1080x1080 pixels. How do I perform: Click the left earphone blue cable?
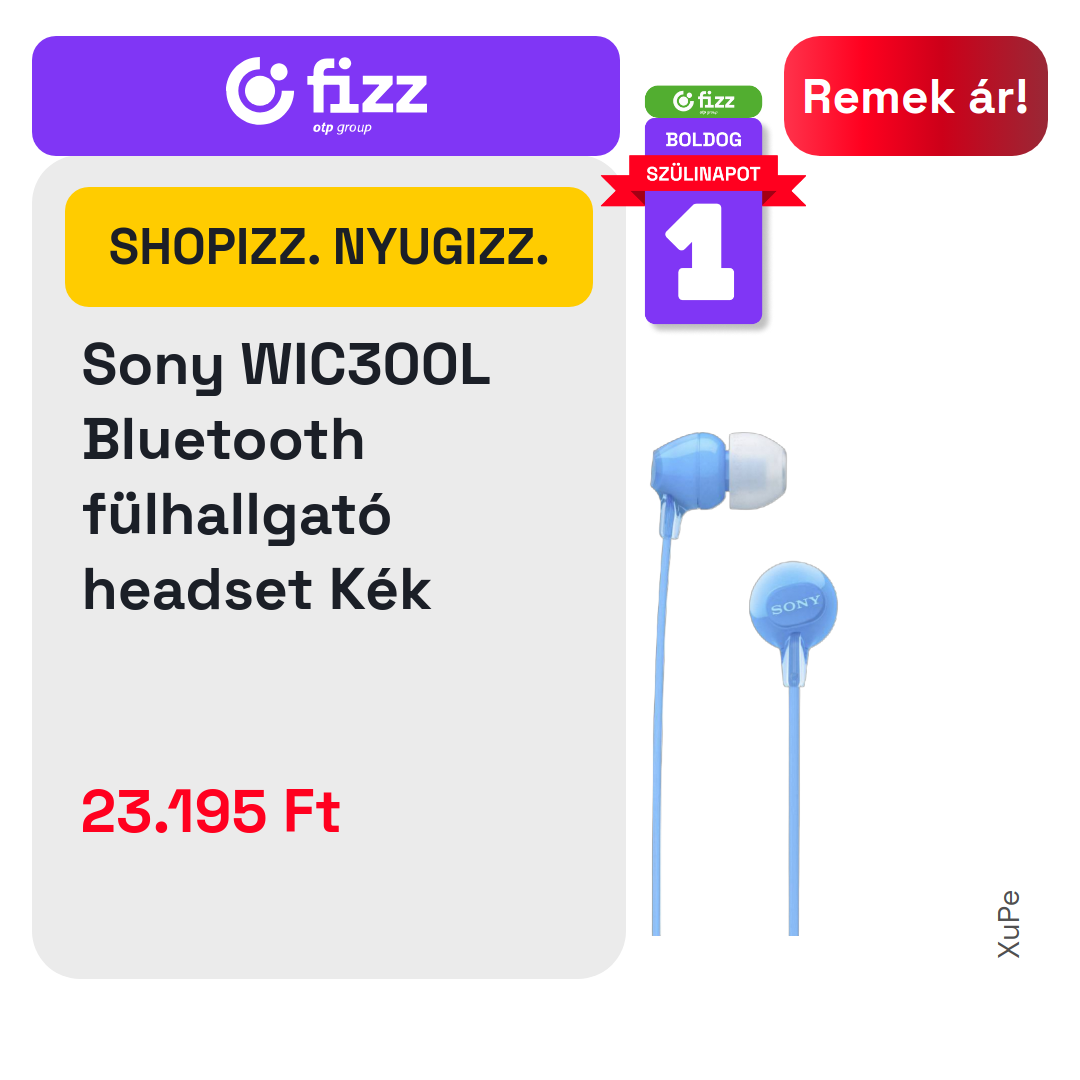pos(658,730)
